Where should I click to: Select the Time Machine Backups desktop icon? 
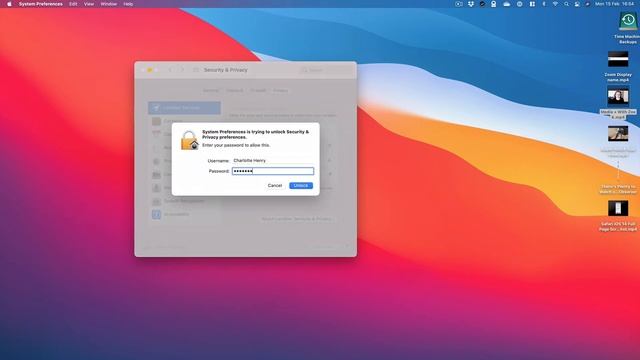point(628,22)
